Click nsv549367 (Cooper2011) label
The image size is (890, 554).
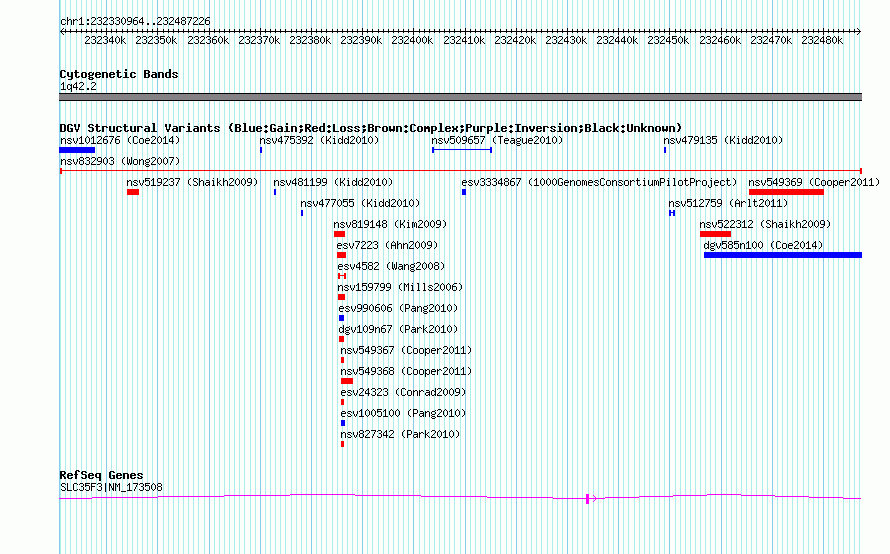(x=406, y=350)
